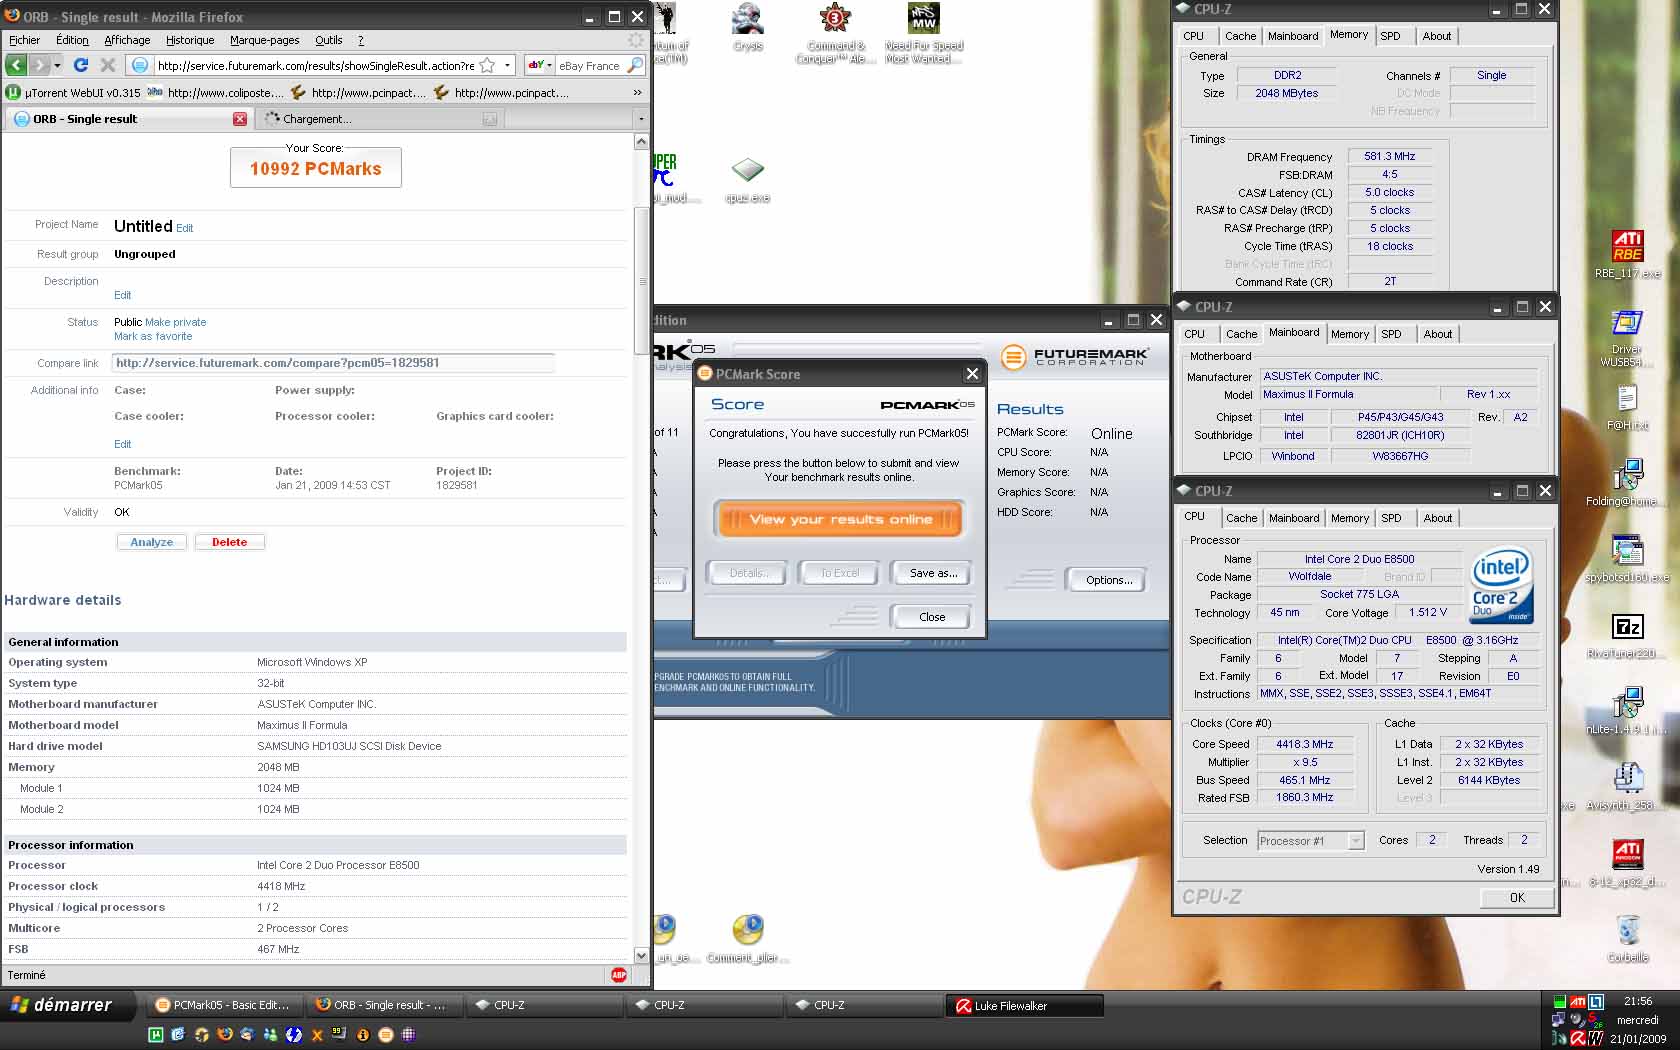Open URL bar history dropdown arrow

point(507,65)
